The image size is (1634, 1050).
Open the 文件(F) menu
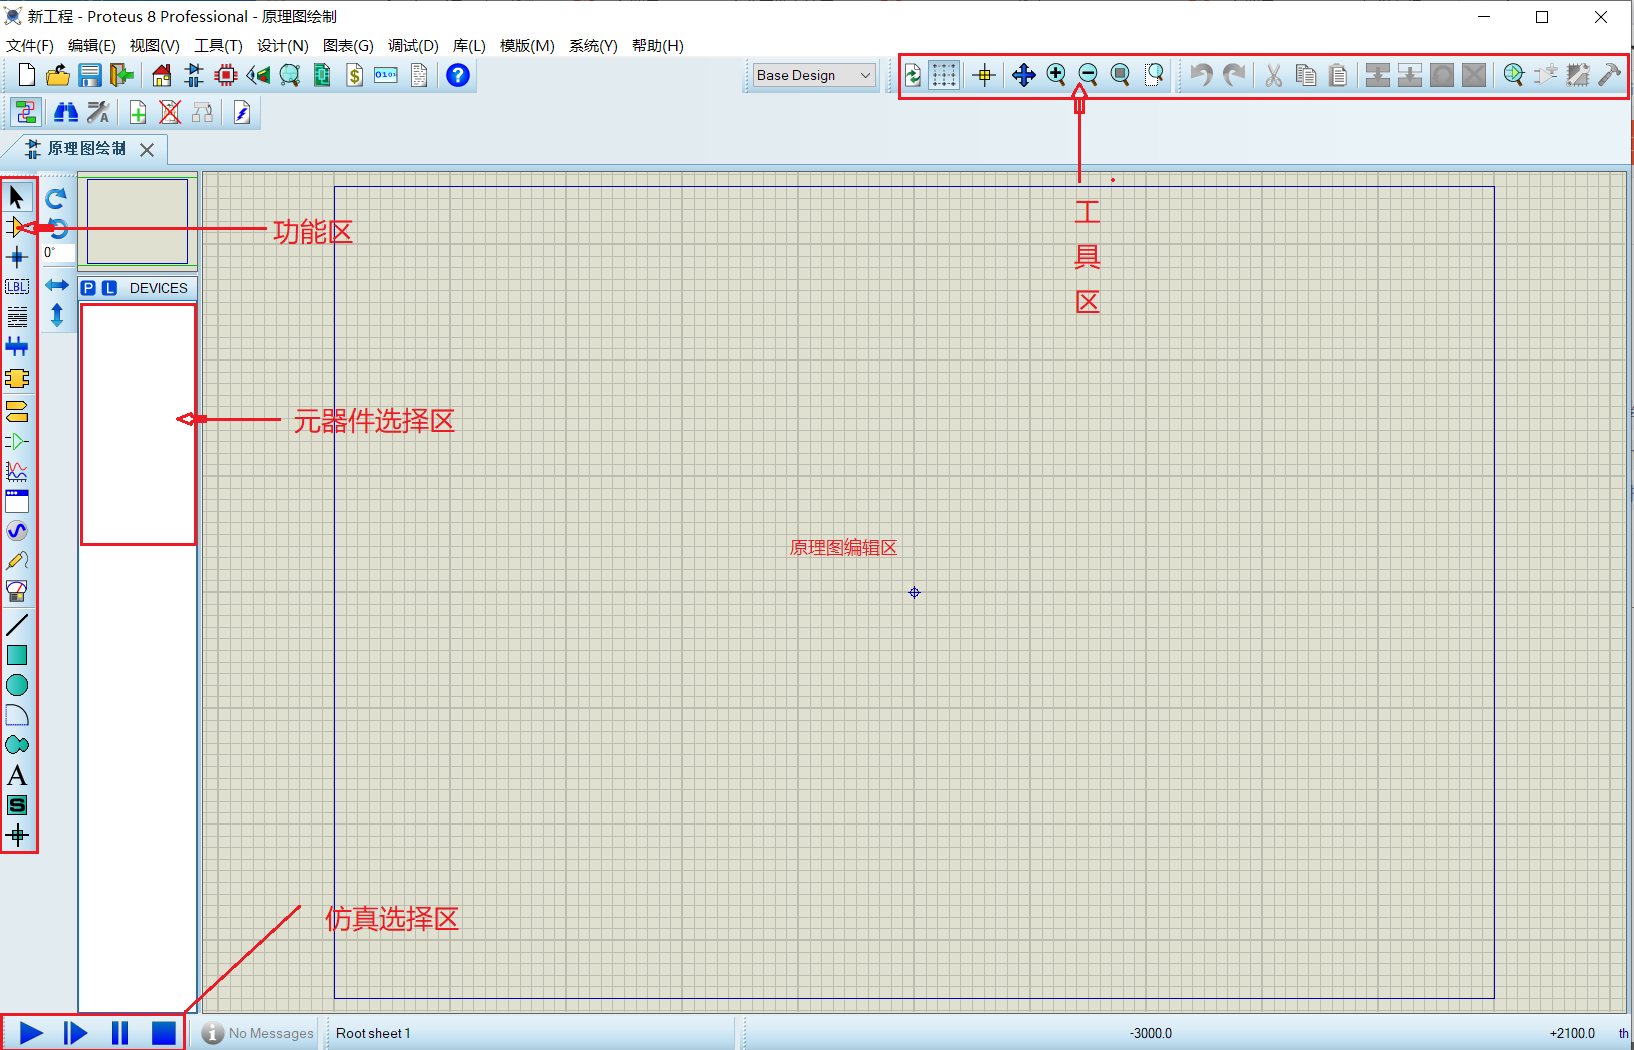tap(30, 45)
